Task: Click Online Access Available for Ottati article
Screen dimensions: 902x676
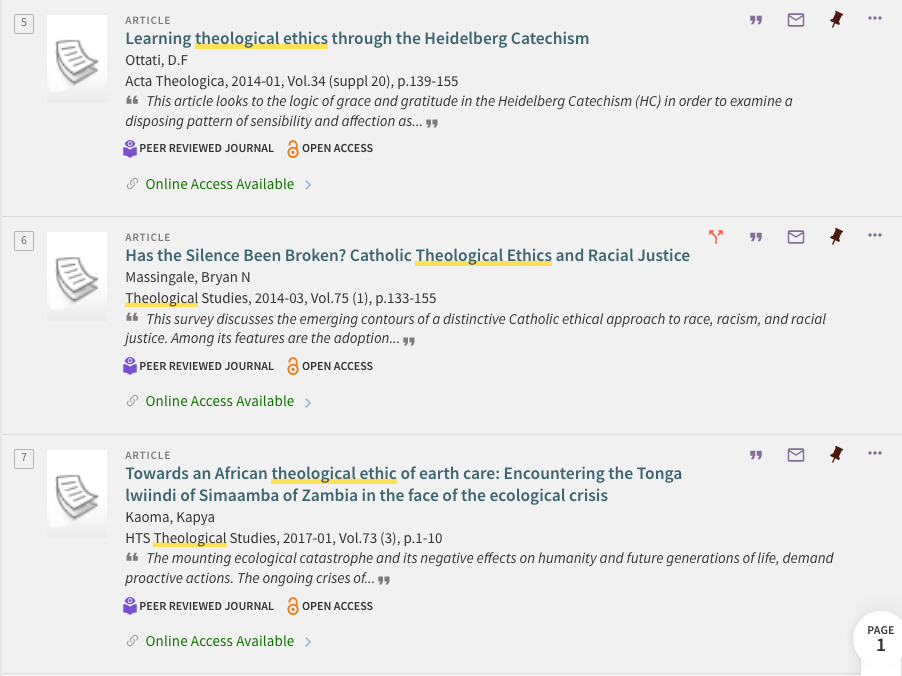Action: [220, 184]
